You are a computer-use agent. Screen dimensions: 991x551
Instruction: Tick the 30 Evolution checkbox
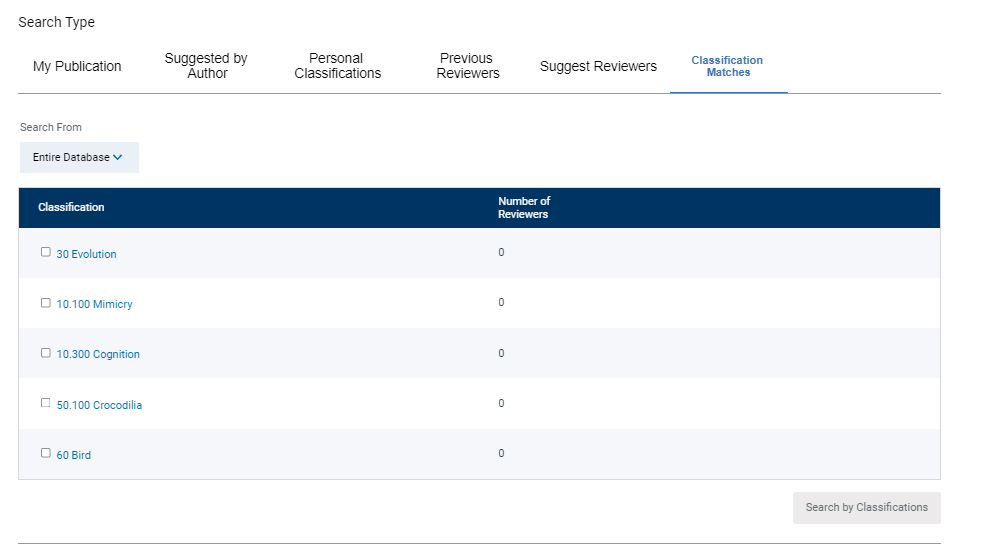pos(46,252)
